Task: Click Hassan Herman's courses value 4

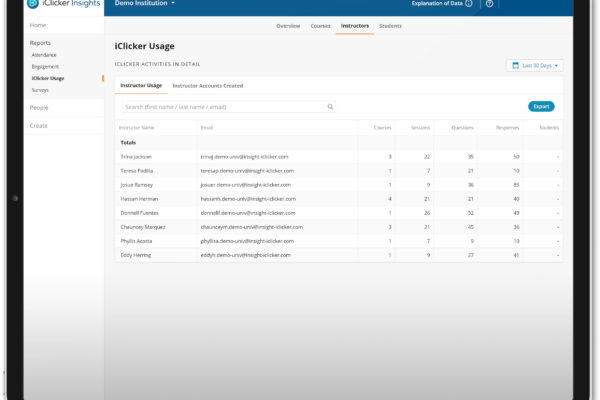Action: pos(390,199)
